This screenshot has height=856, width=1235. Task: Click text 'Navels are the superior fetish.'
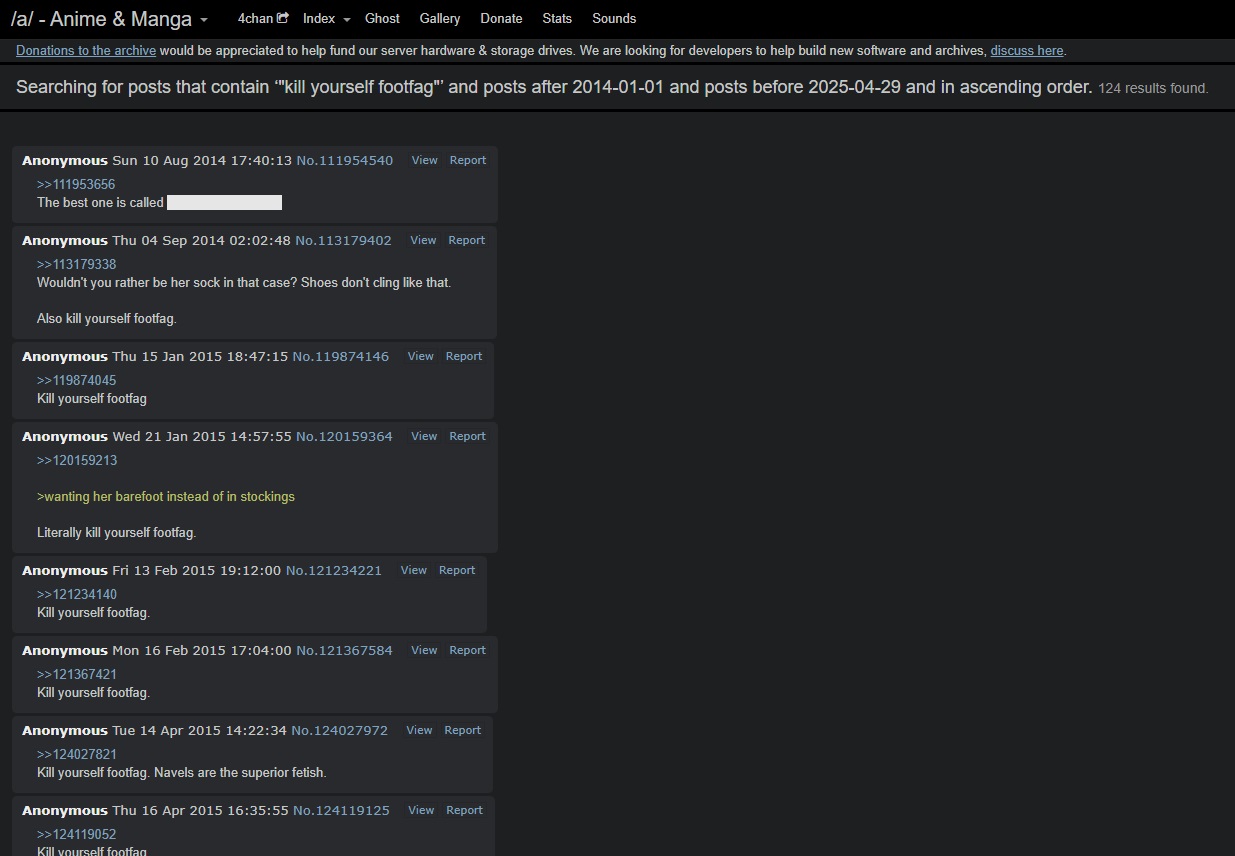[x=241, y=772]
